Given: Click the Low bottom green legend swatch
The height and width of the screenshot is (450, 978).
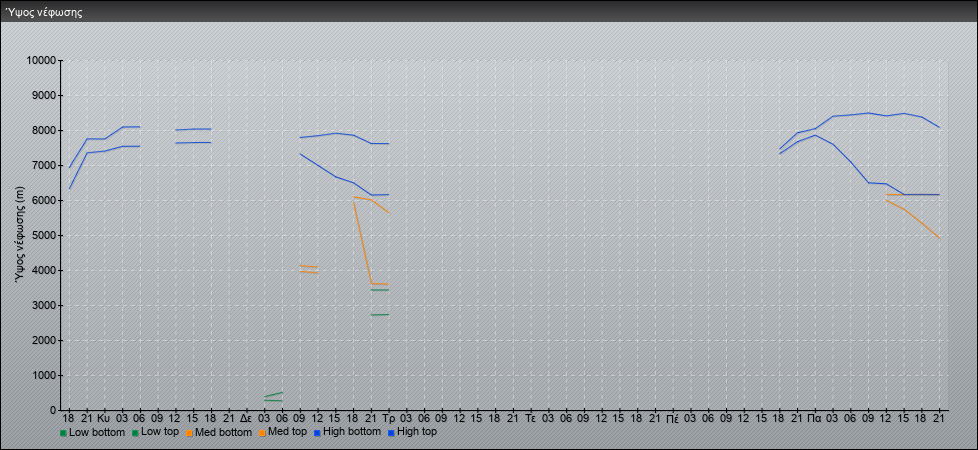Looking at the screenshot, I should click(x=63, y=433).
